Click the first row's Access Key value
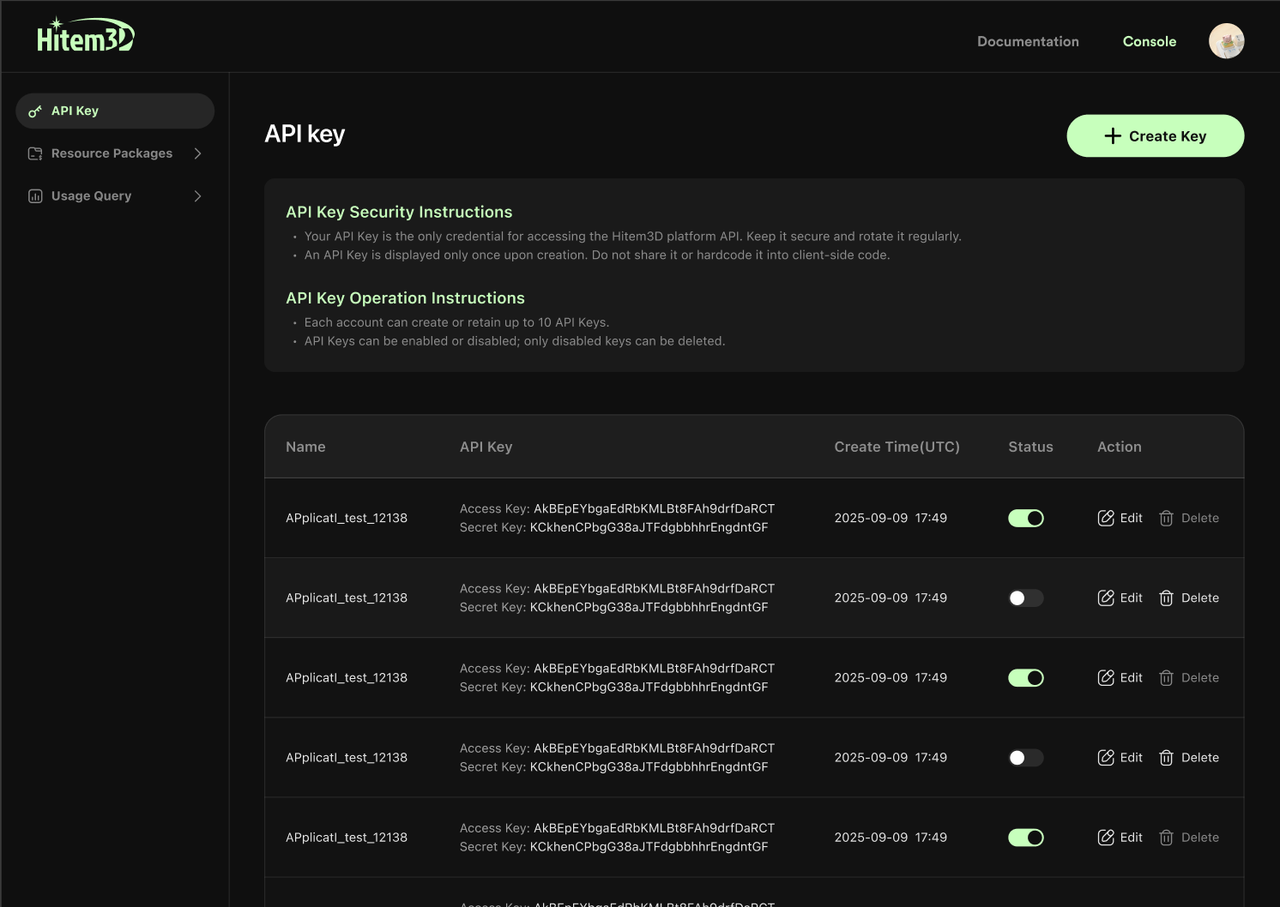This screenshot has width=1280, height=907. pos(654,509)
